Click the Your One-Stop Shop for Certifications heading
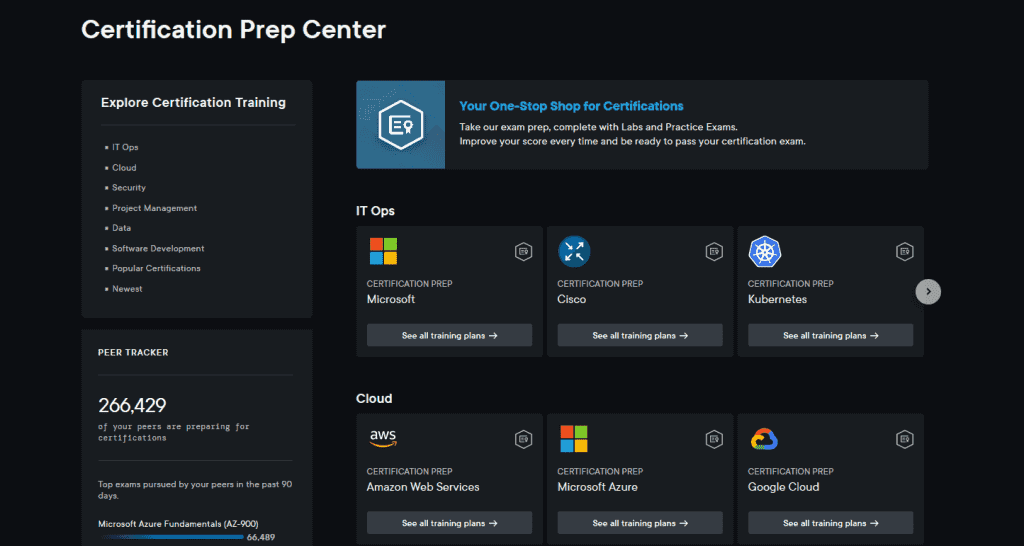The height and width of the screenshot is (546, 1024). [x=571, y=106]
